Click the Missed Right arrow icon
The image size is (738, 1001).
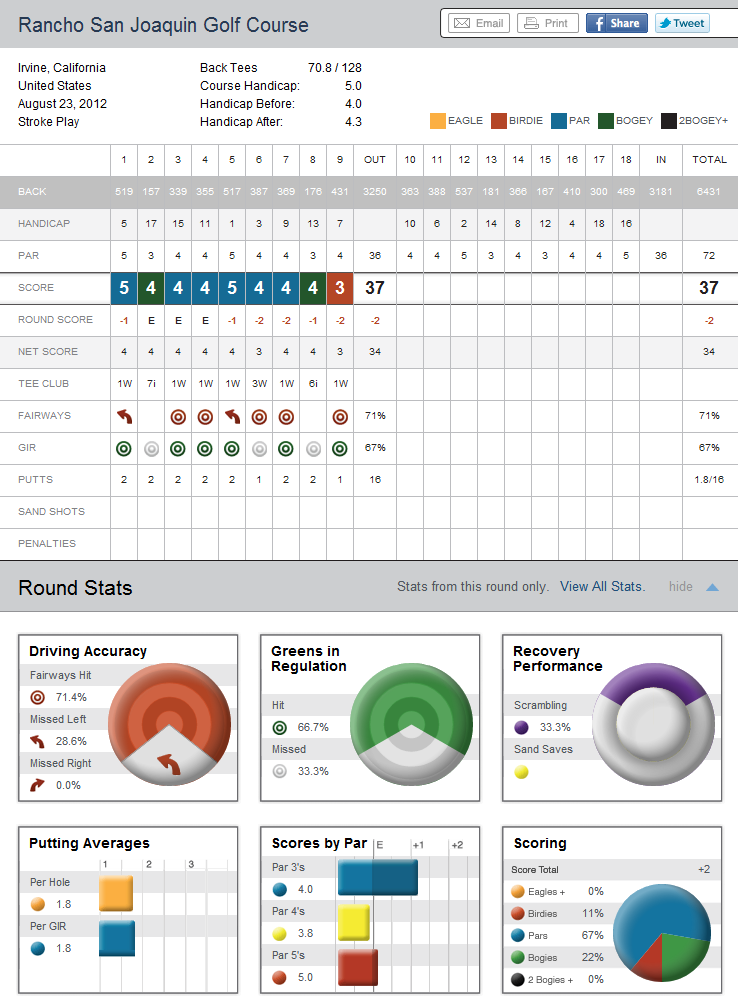tap(38, 786)
